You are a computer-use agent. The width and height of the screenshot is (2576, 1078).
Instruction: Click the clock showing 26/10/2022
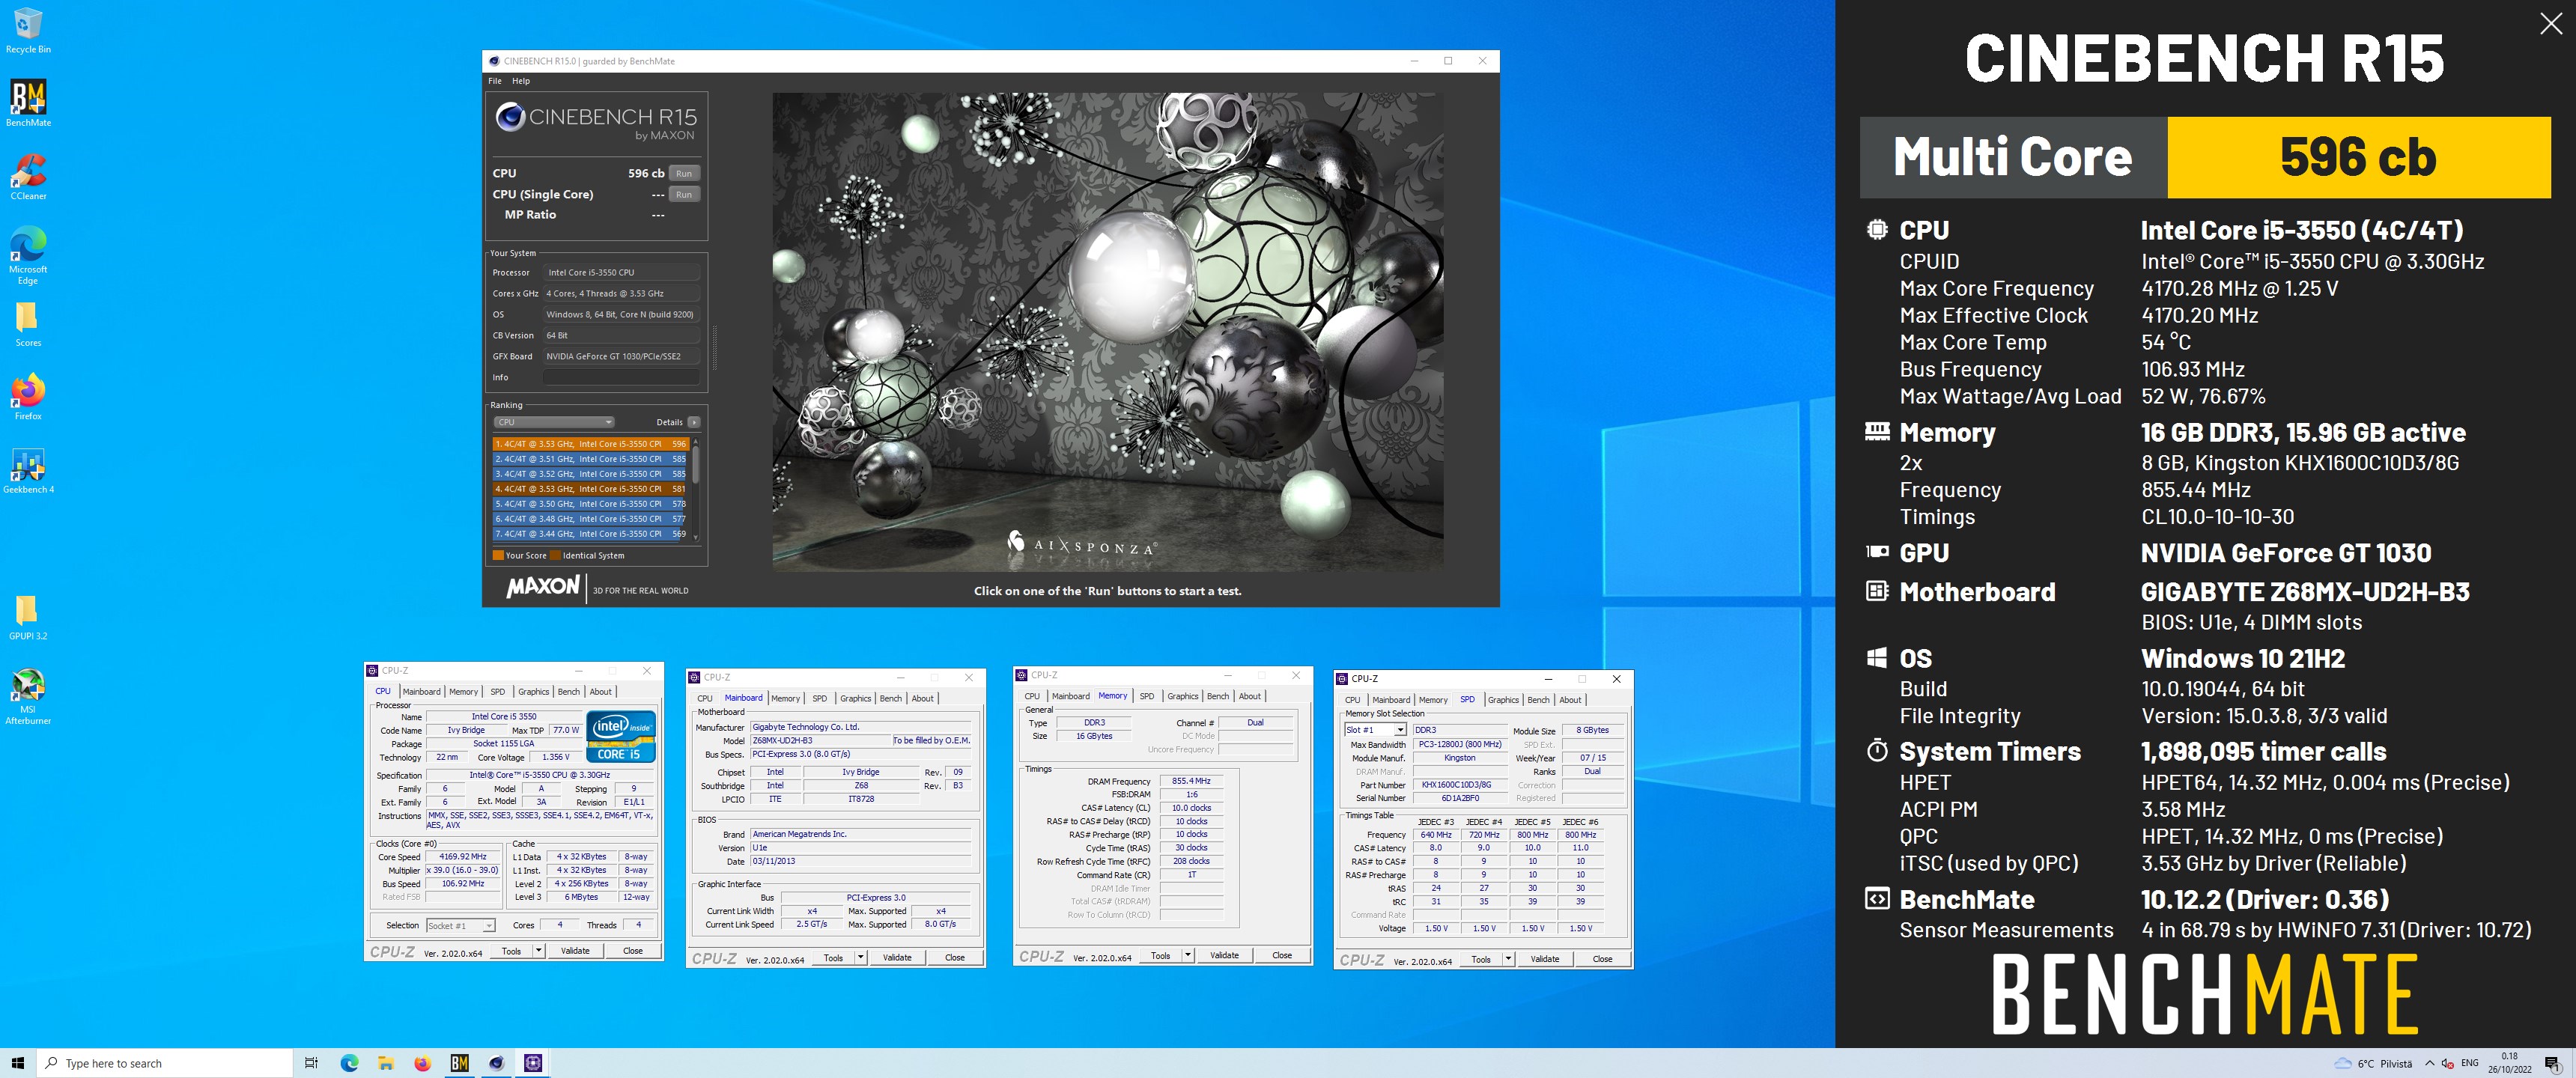coord(2510,1063)
